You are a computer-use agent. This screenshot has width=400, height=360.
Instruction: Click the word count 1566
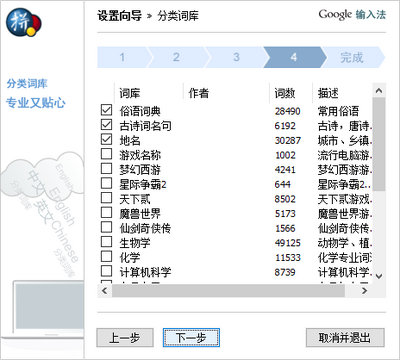click(285, 228)
